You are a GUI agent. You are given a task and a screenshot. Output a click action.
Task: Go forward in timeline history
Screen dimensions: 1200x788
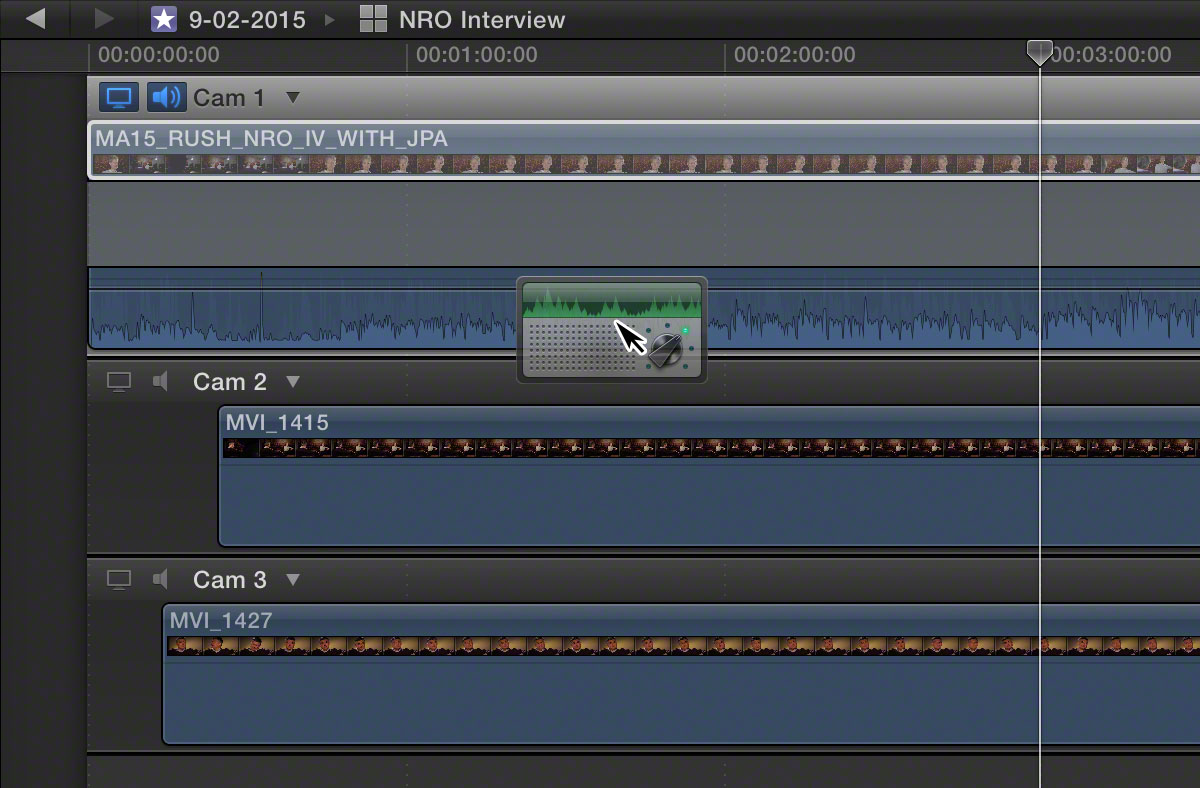[104, 18]
